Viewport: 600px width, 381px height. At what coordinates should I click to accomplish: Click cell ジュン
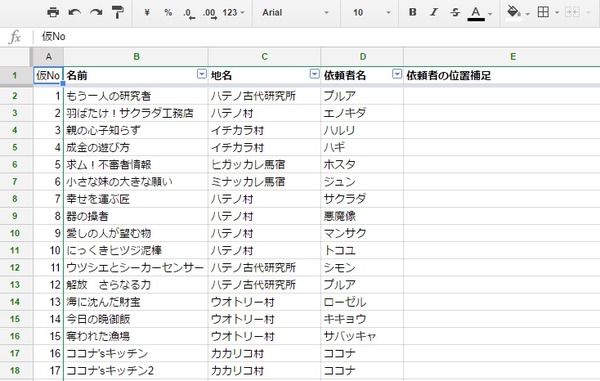click(x=362, y=182)
